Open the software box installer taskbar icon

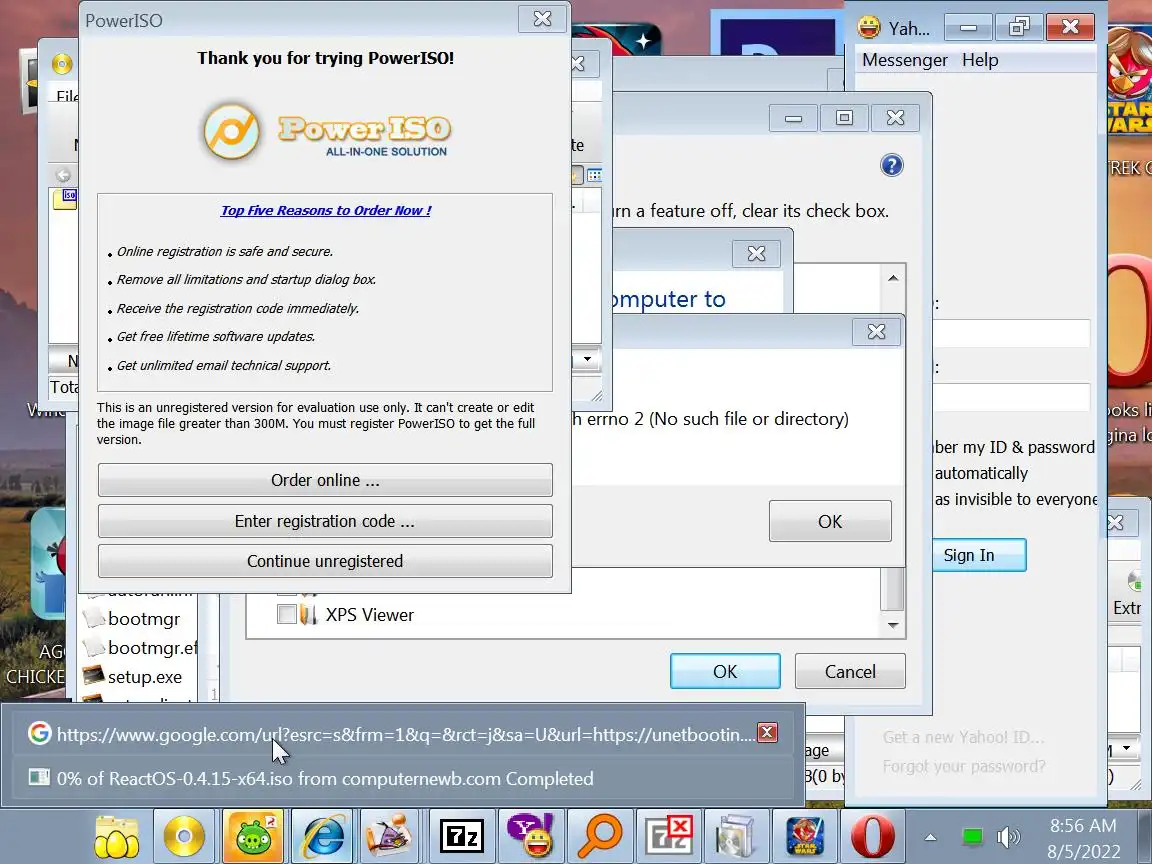tap(737, 835)
